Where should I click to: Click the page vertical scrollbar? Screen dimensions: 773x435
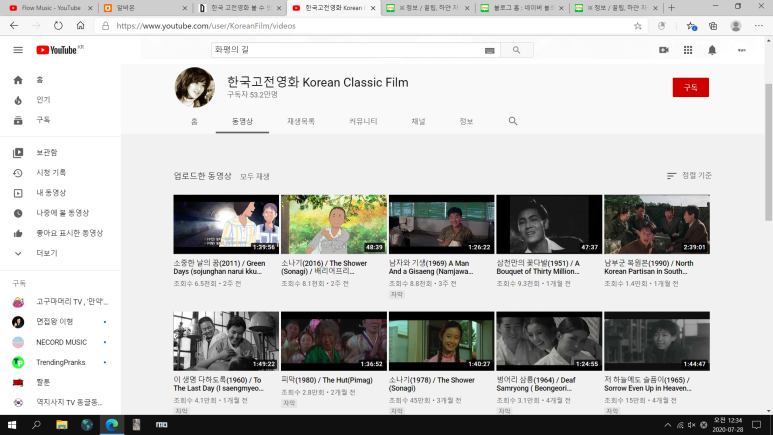769,153
